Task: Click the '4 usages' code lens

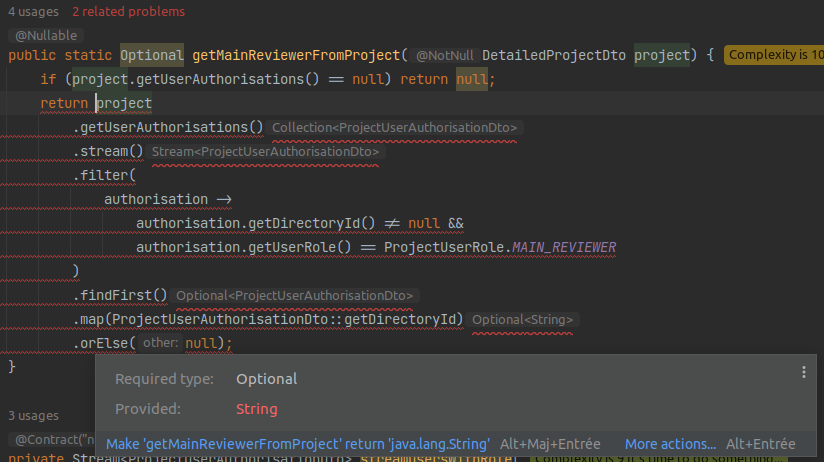Action: [x=34, y=12]
